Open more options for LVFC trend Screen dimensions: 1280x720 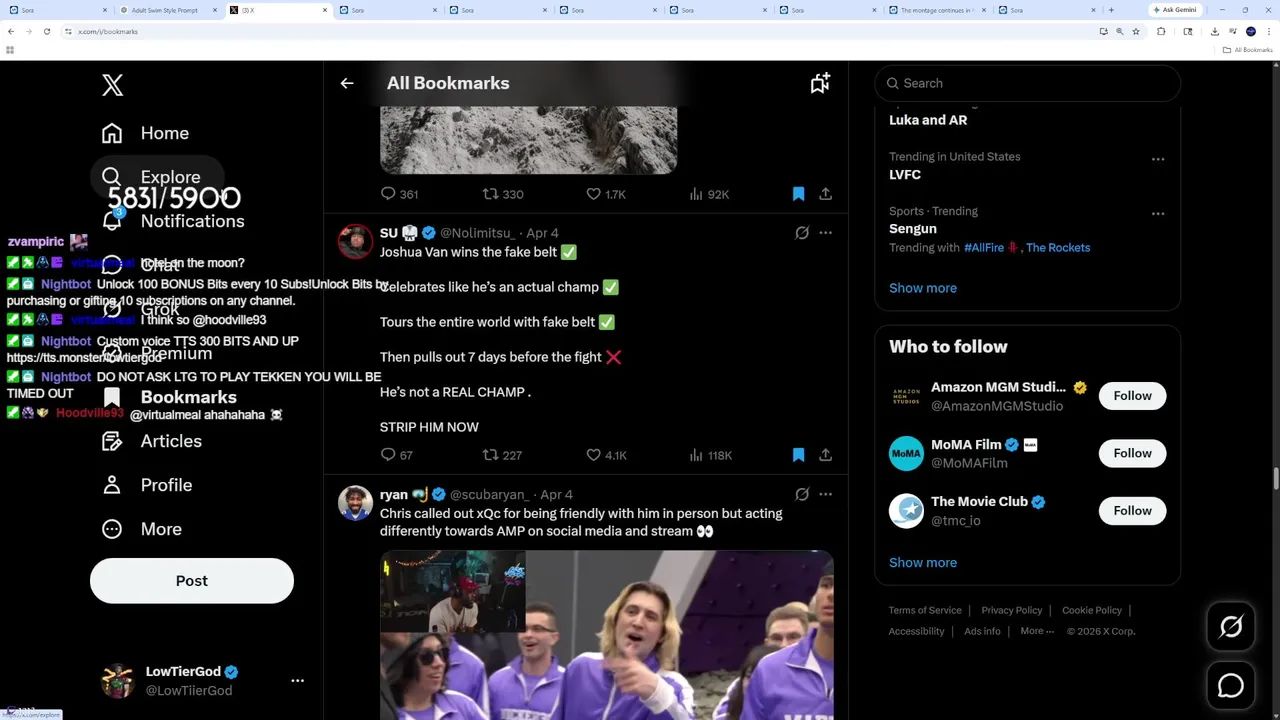click(x=1158, y=159)
